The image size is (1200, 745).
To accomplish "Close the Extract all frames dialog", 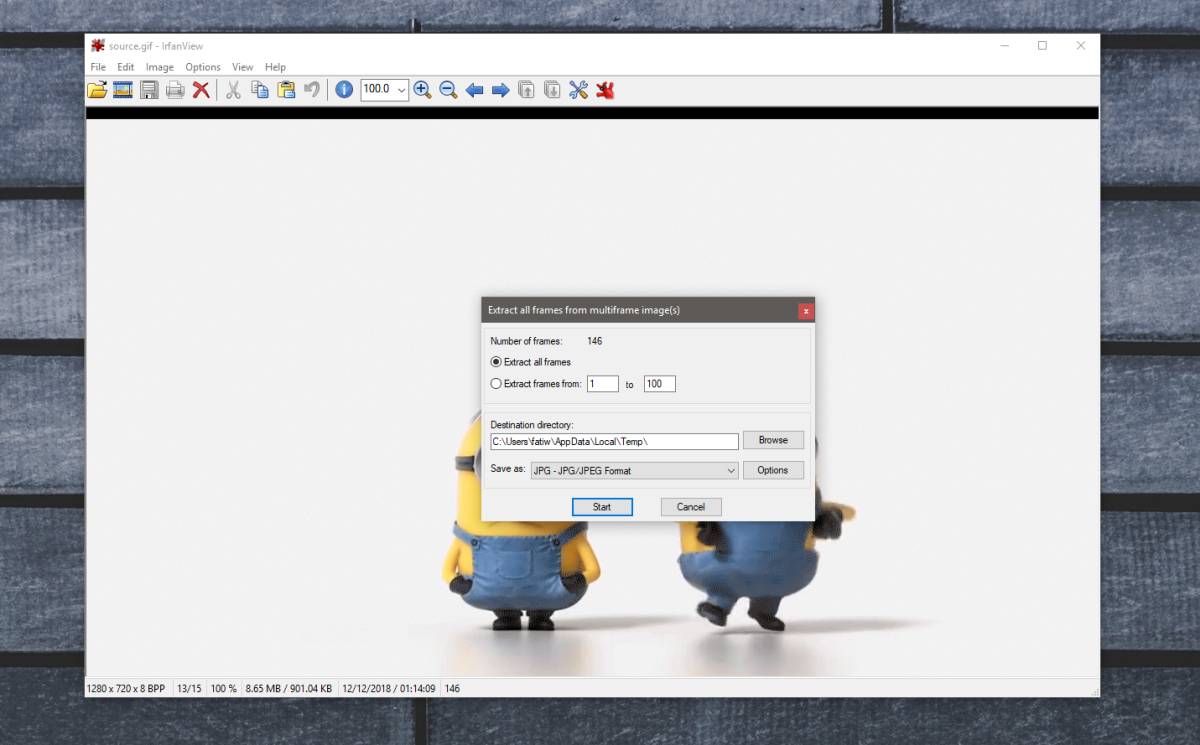I will pos(806,311).
